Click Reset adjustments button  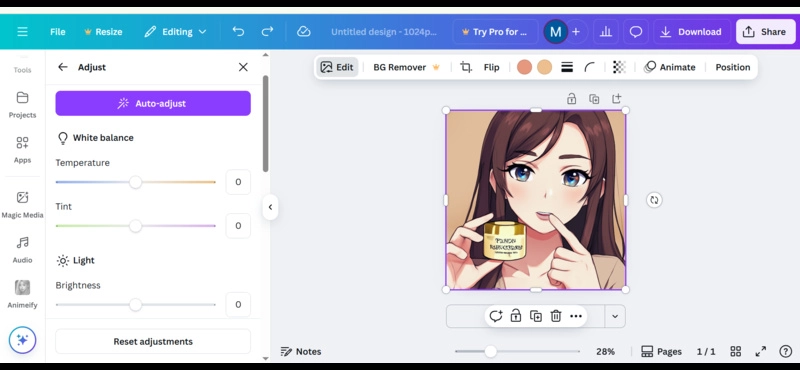point(153,341)
